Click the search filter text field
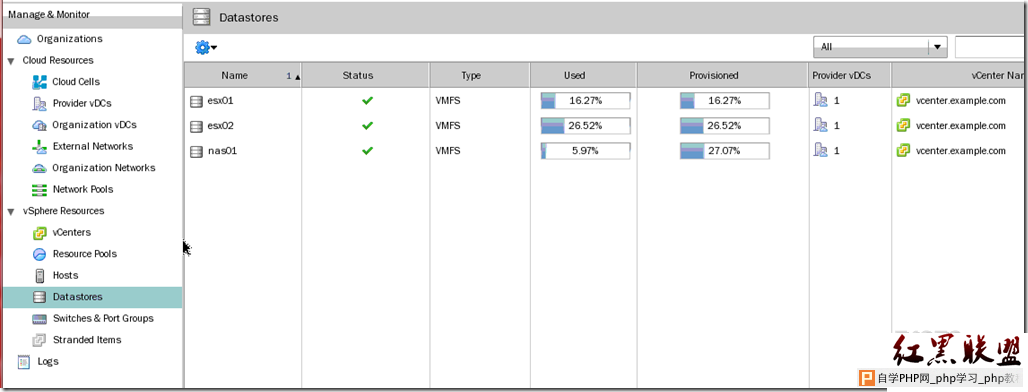The width and height of the screenshot is (1028, 392). [991, 47]
